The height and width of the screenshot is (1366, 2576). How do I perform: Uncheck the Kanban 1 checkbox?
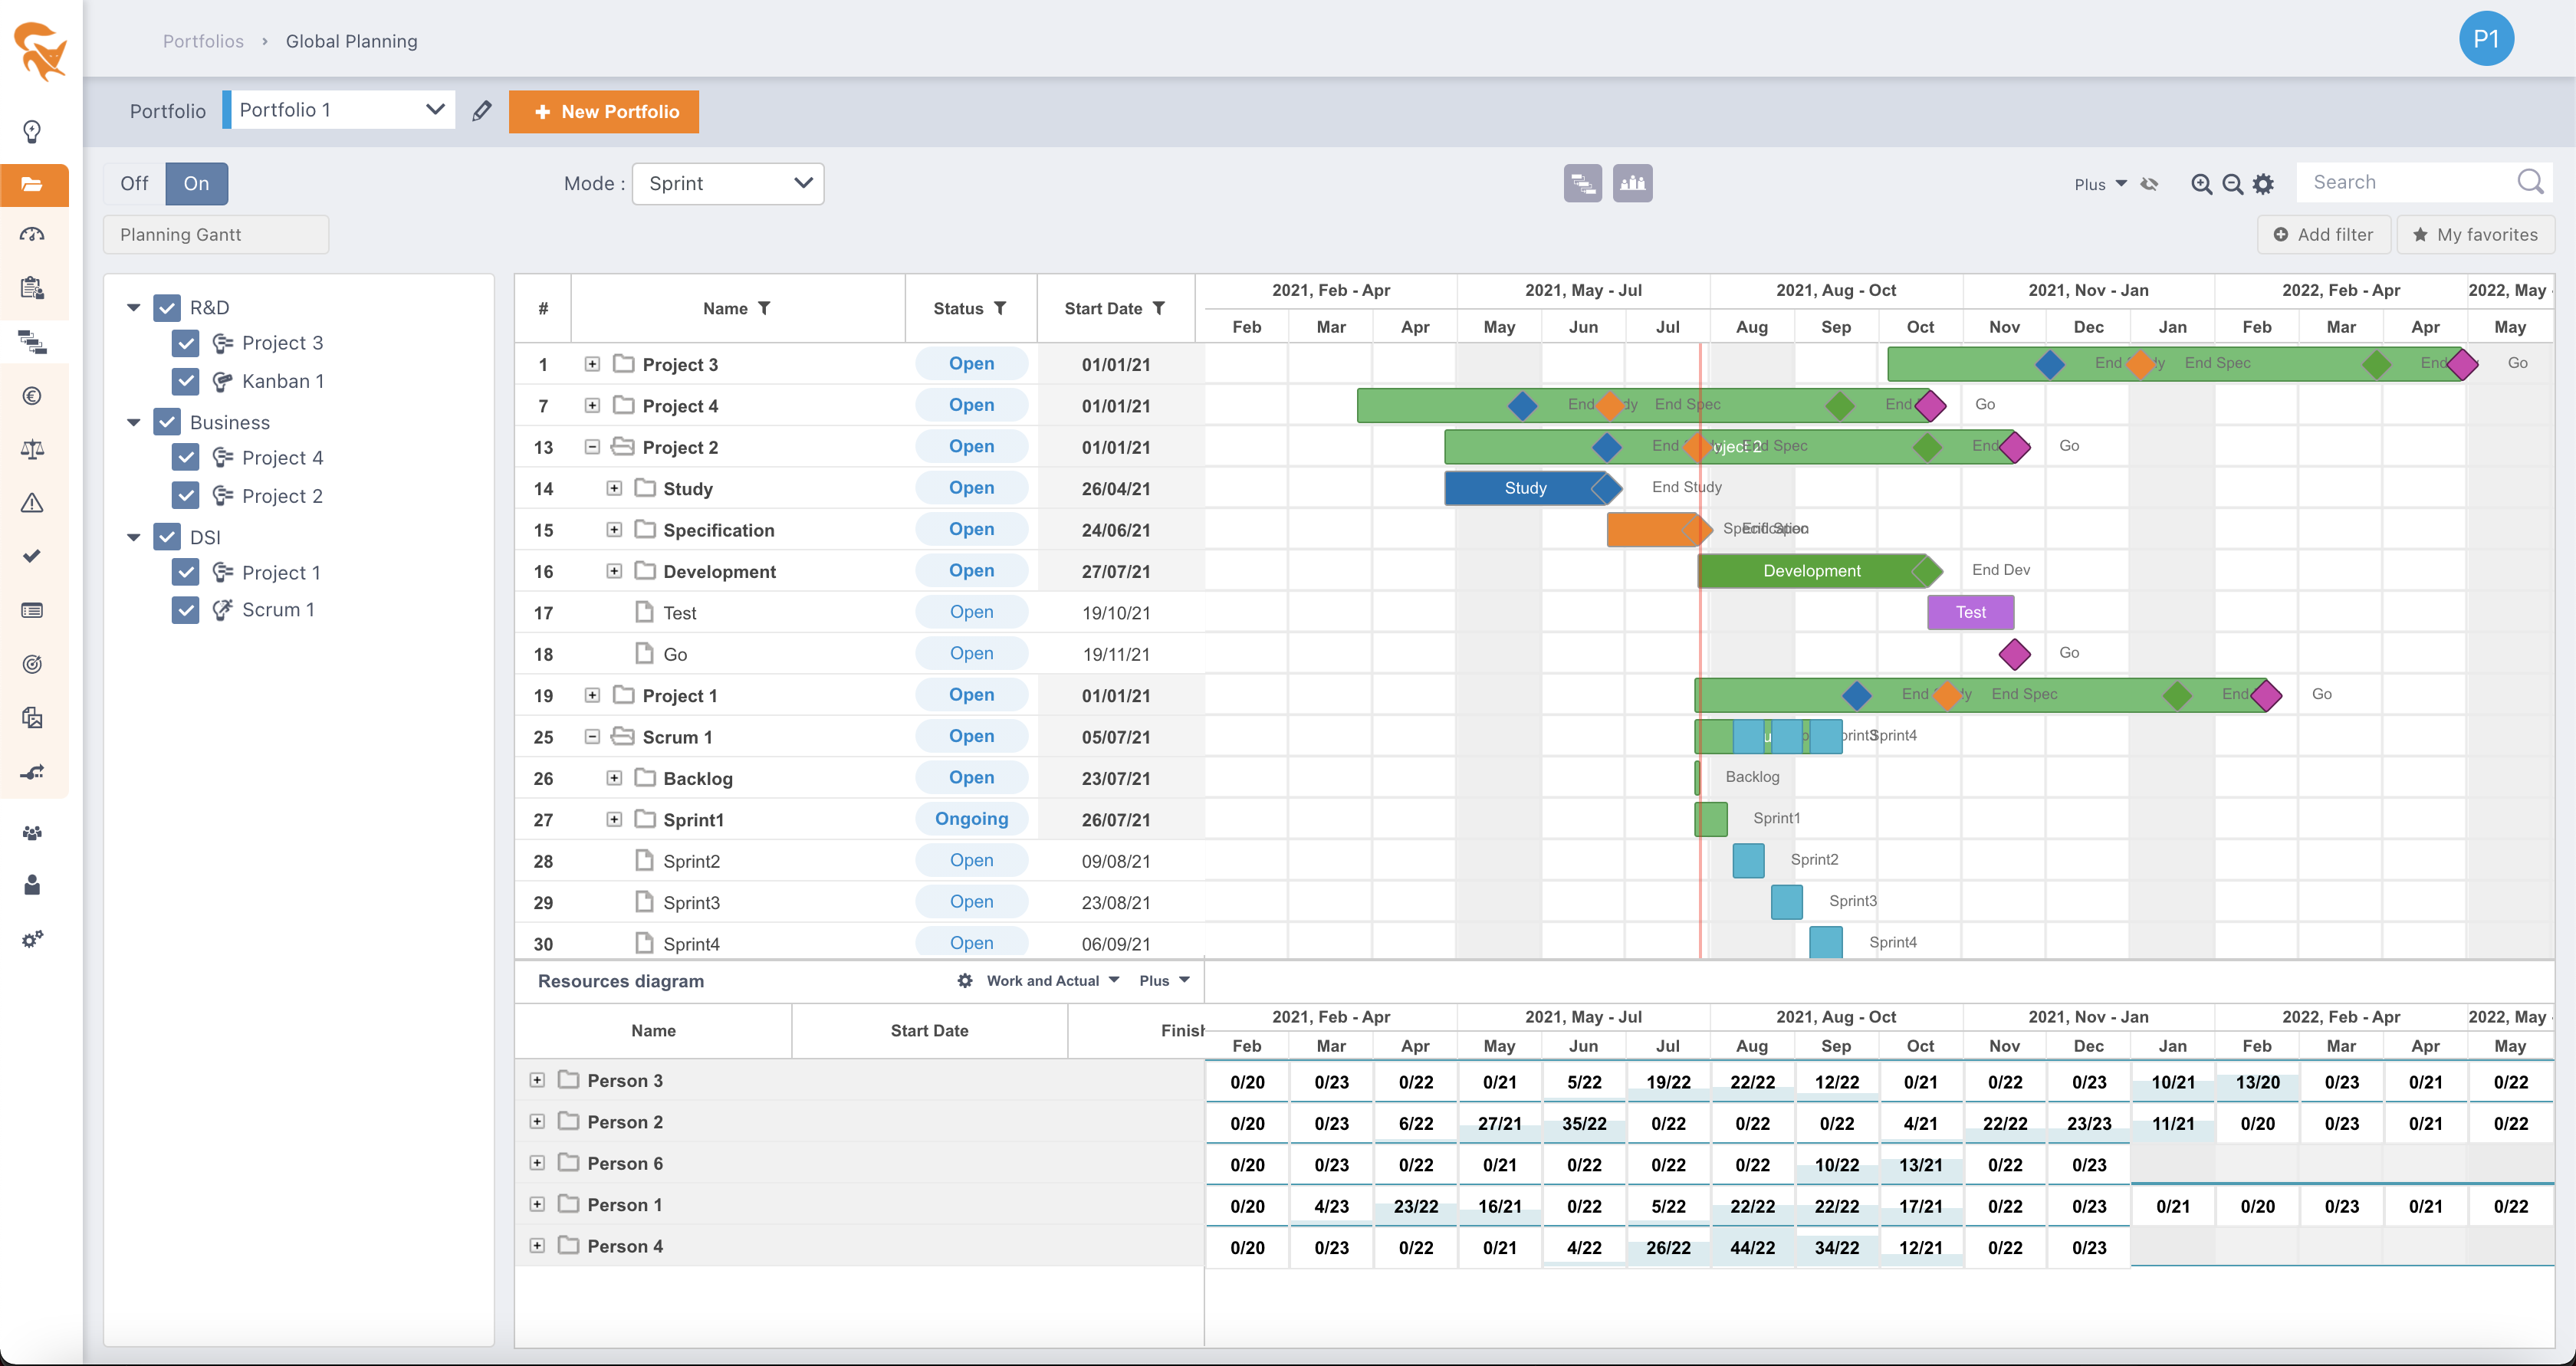[x=185, y=381]
